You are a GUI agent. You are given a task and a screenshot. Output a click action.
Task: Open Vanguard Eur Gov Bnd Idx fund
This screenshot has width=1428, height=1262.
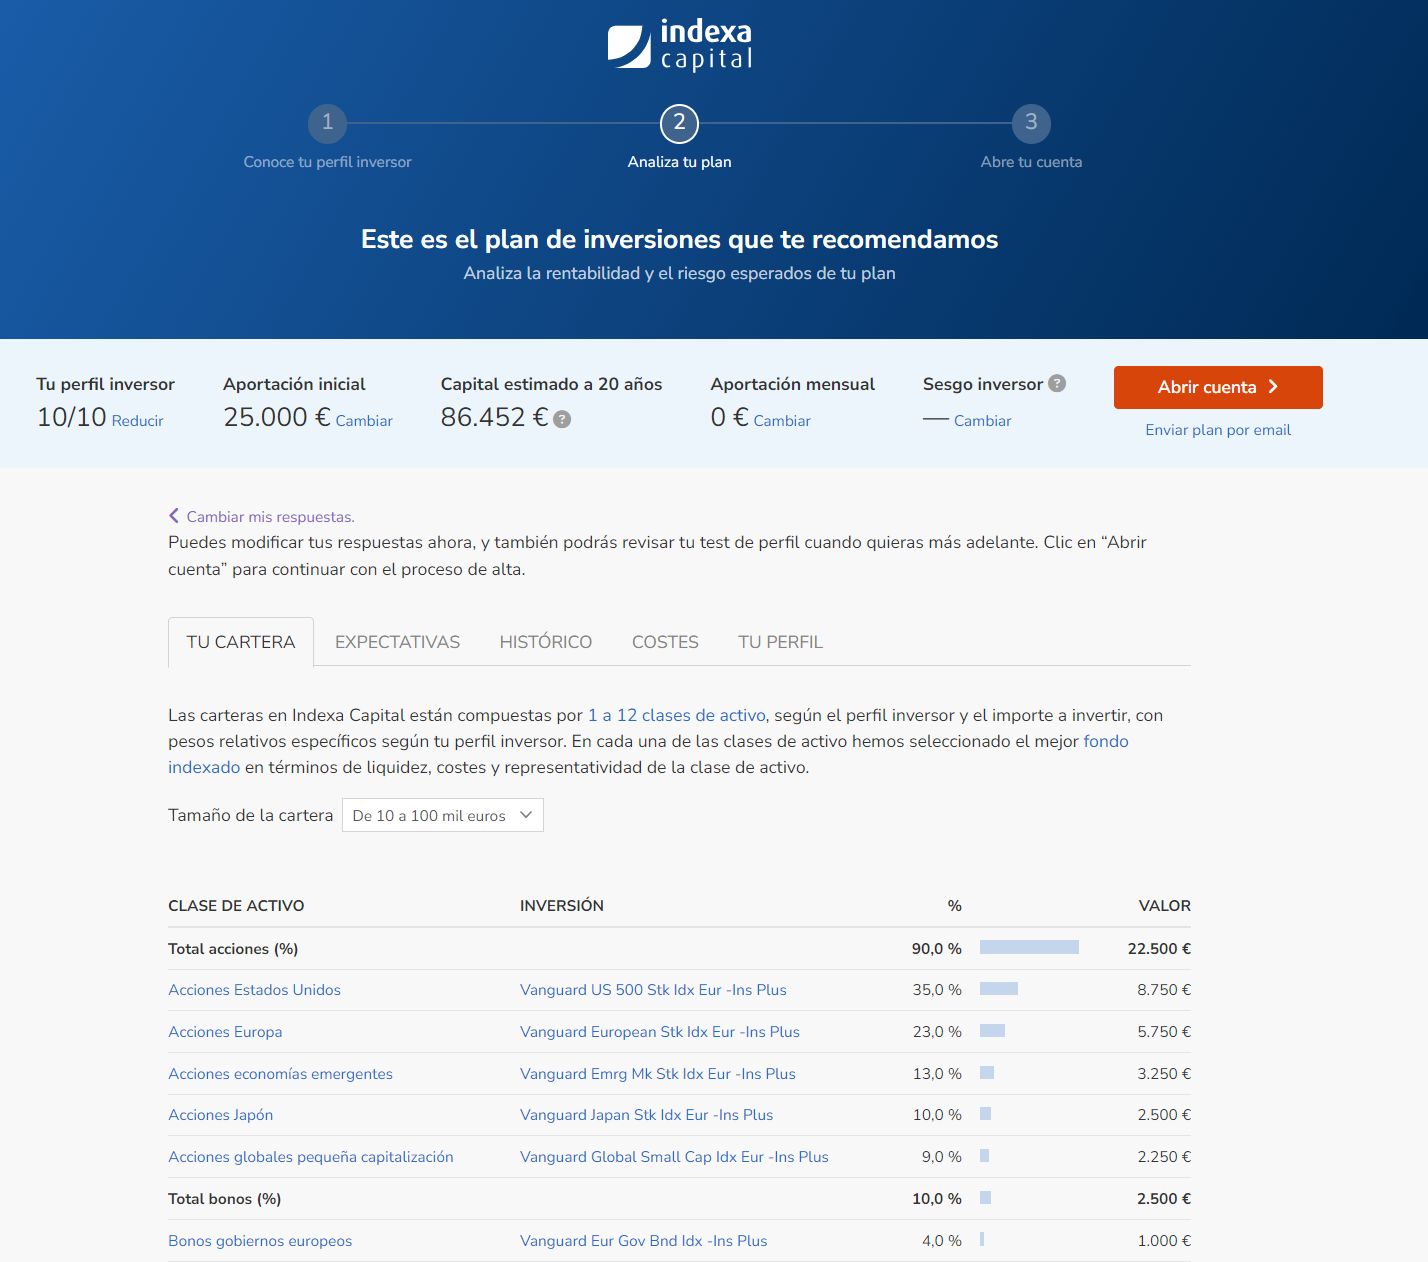(644, 1241)
